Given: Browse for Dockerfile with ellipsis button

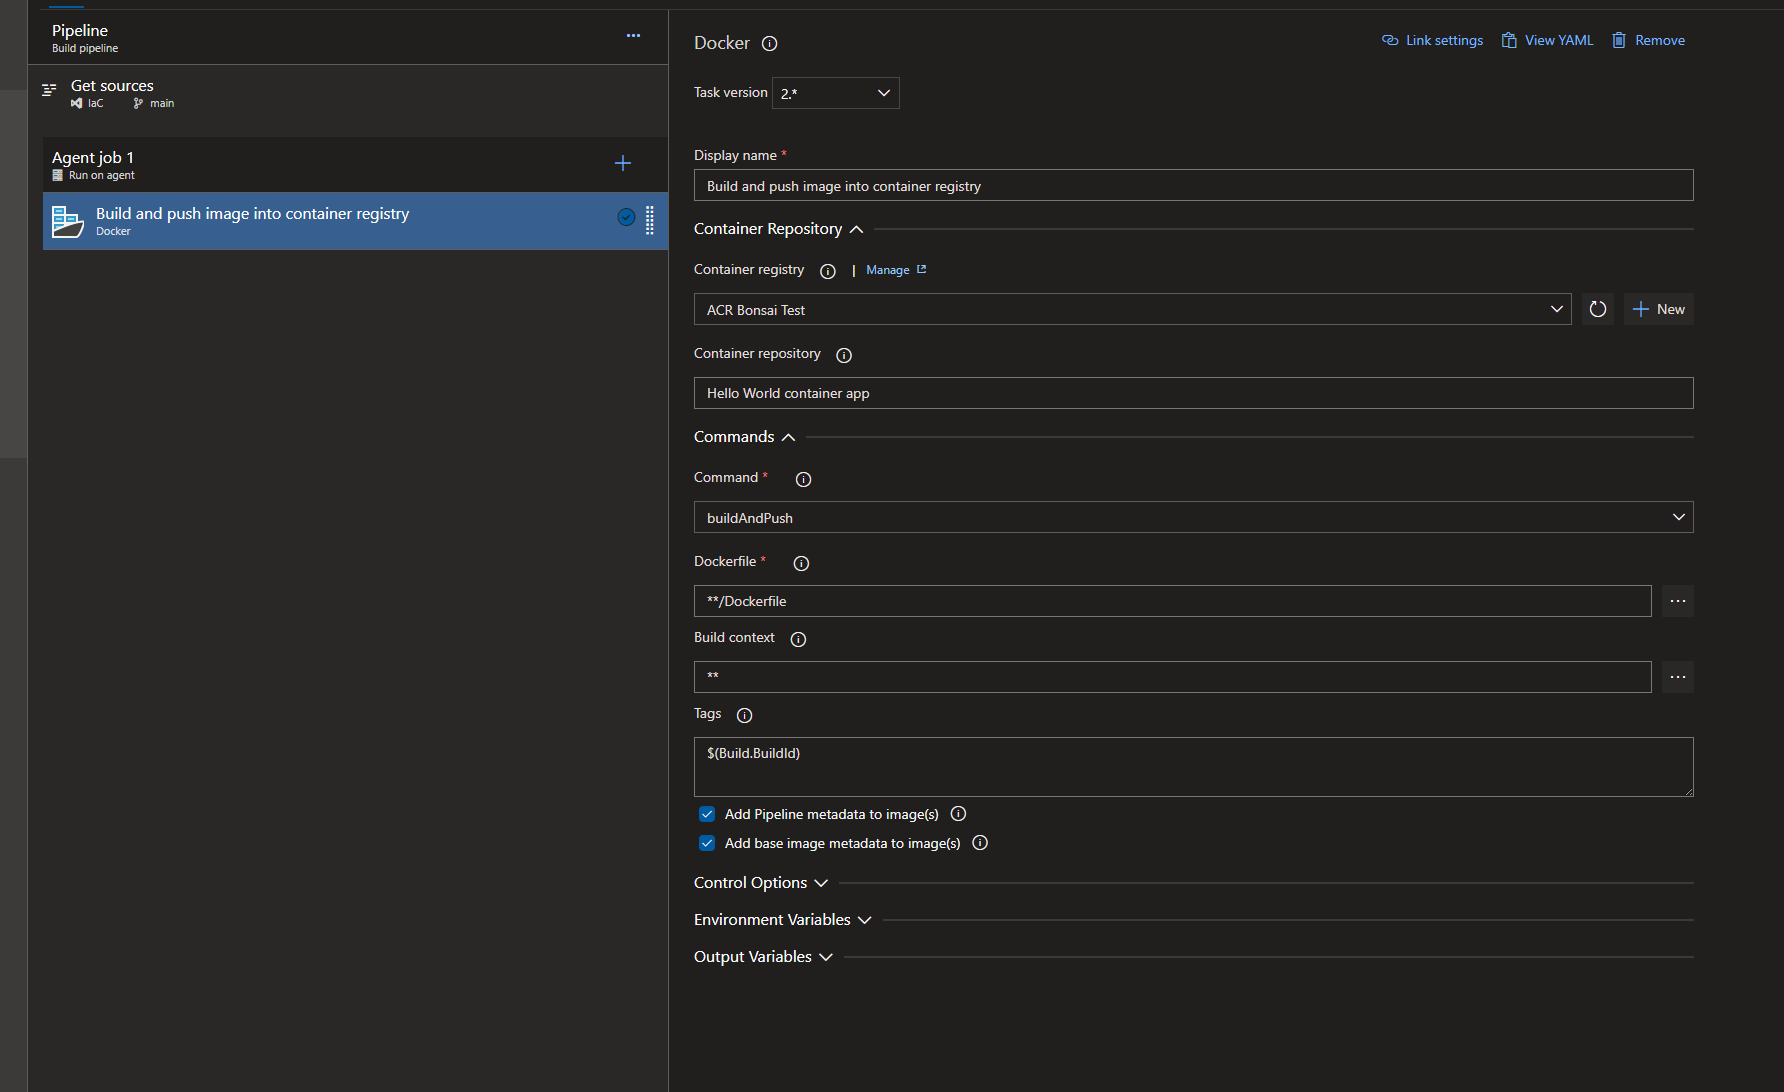Looking at the screenshot, I should [1678, 601].
